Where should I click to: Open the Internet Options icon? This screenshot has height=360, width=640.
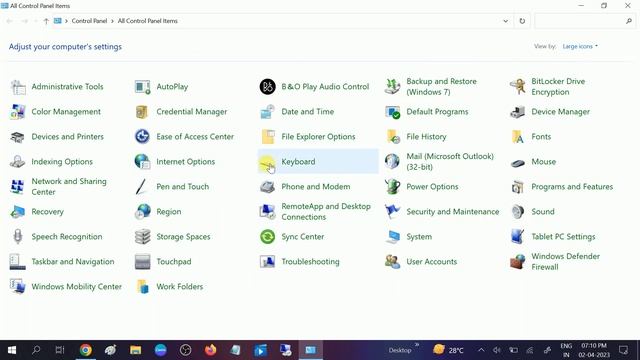click(x=142, y=162)
